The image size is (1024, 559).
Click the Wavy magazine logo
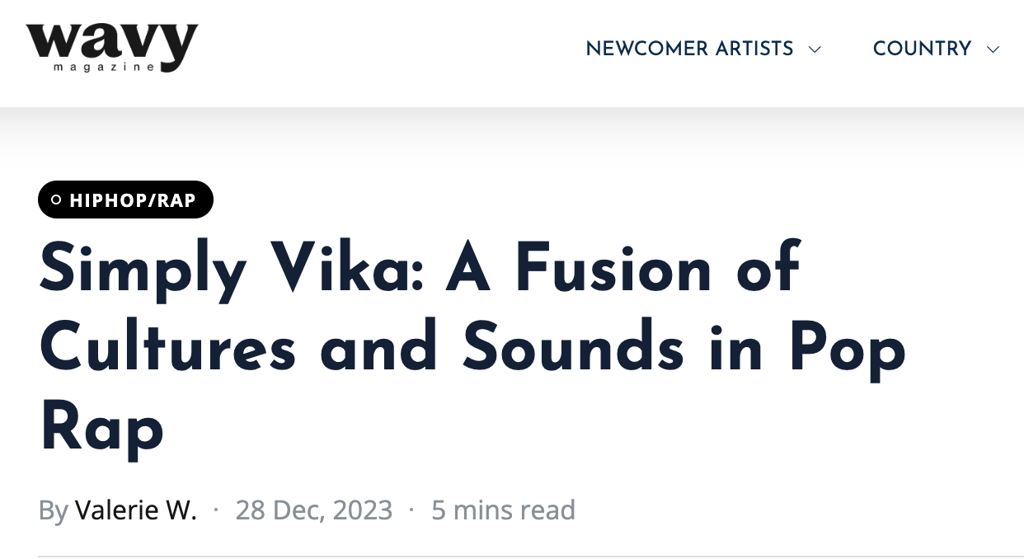pyautogui.click(x=112, y=47)
